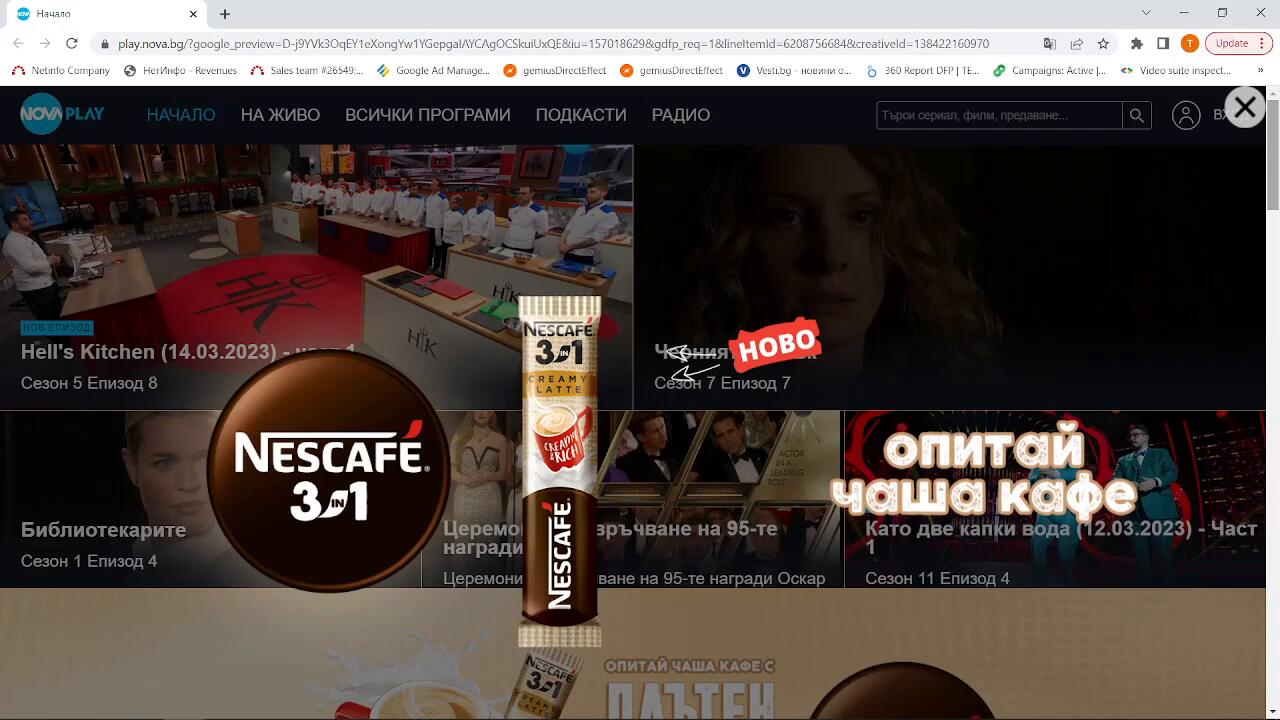Click the series search input field
The image size is (1280, 720).
(998, 116)
